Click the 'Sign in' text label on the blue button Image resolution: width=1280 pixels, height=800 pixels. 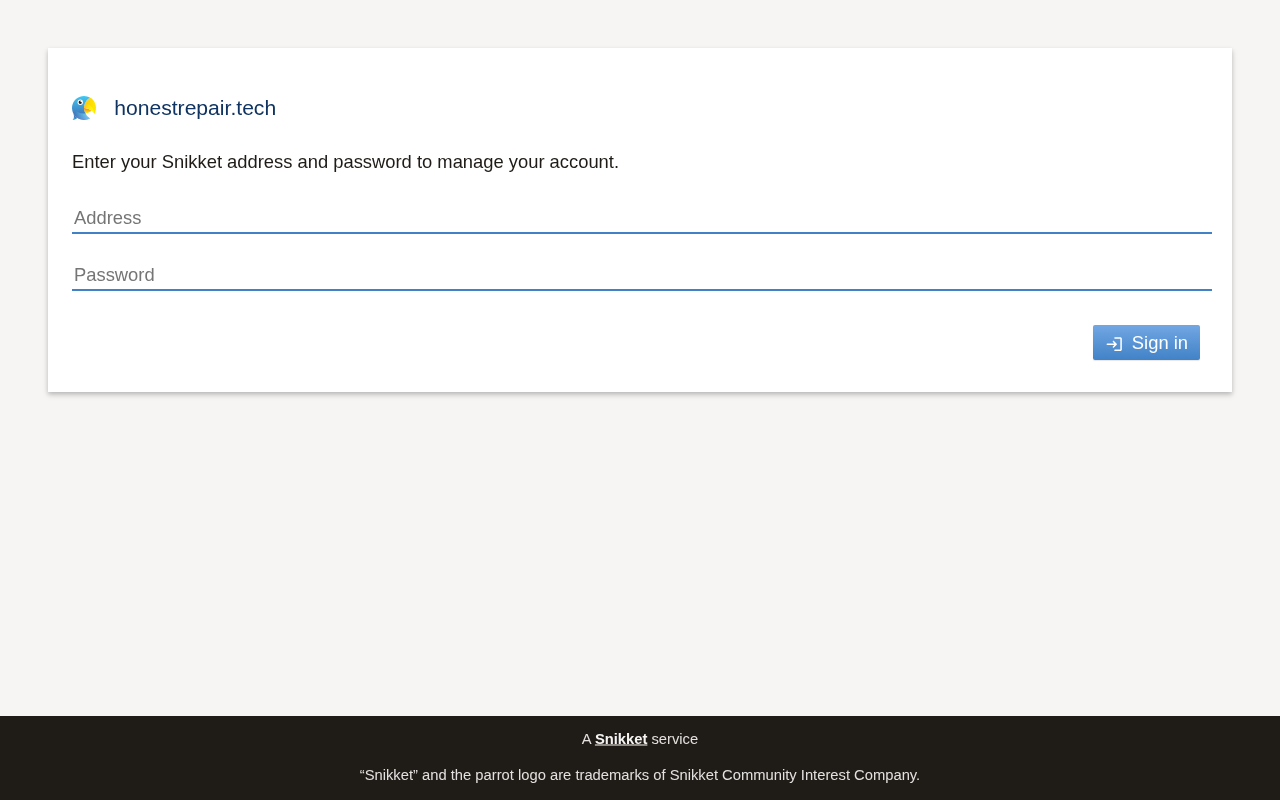pyautogui.click(x=1160, y=343)
